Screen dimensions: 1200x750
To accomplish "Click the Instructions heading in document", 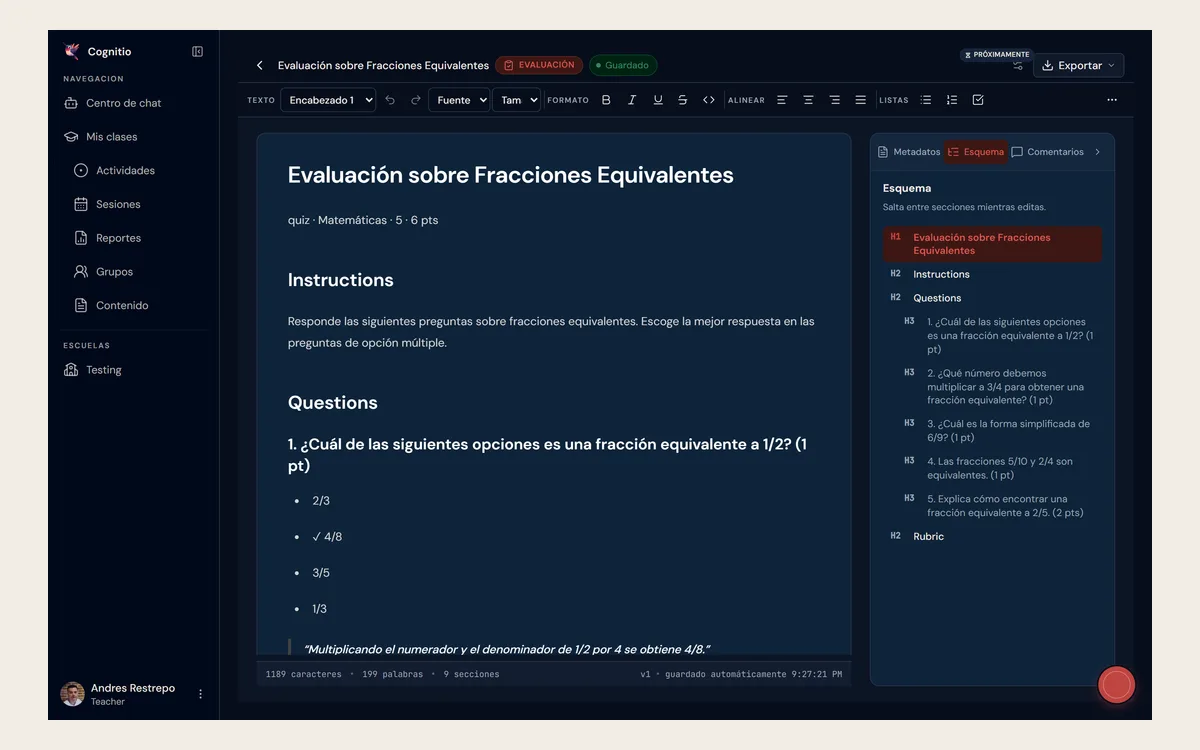I will tap(340, 280).
